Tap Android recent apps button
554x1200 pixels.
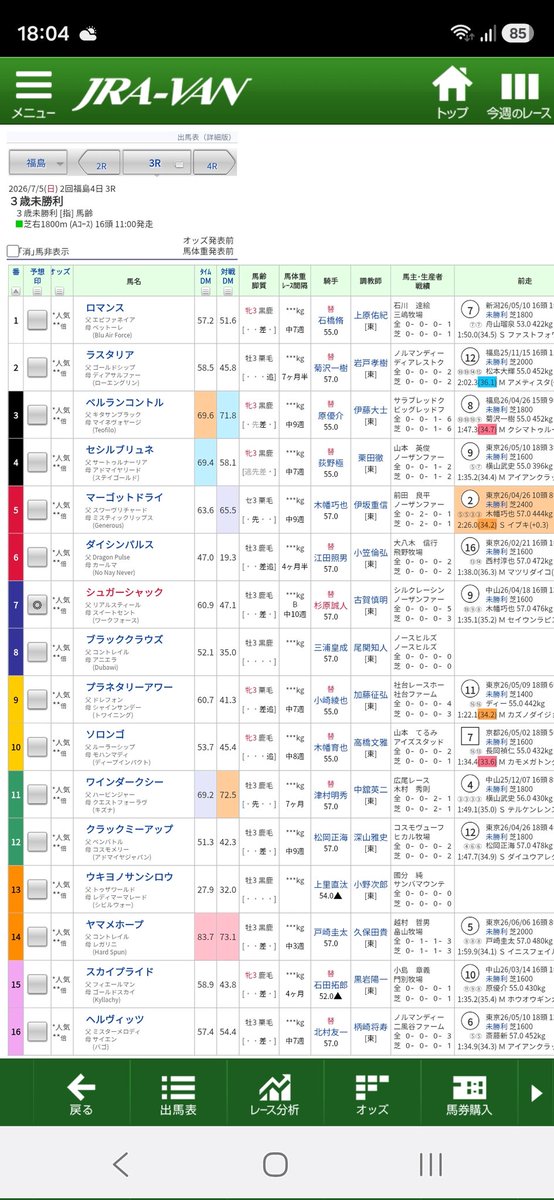point(431,1163)
